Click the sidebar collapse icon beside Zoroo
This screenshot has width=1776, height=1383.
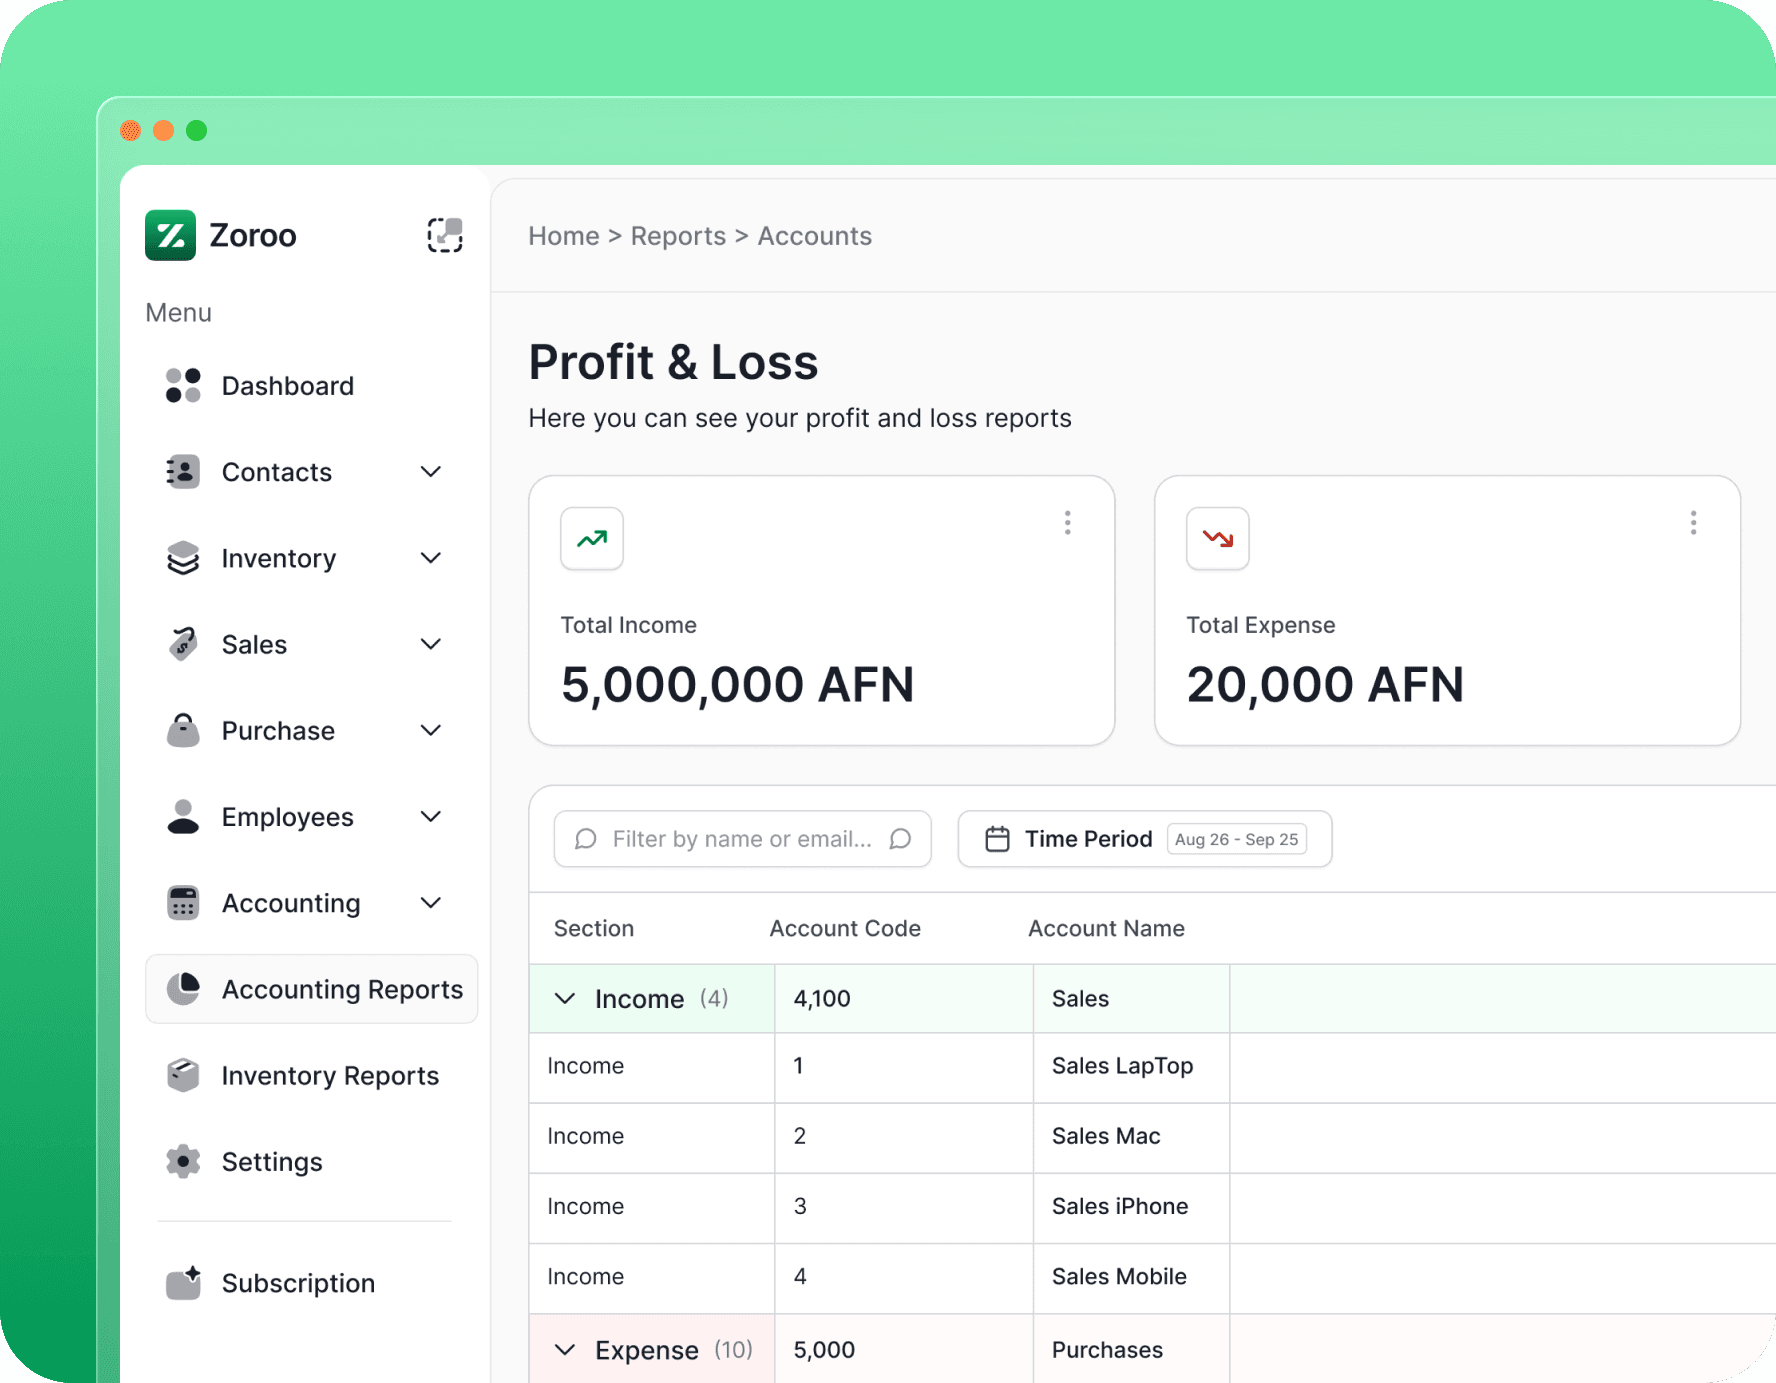pyautogui.click(x=444, y=236)
